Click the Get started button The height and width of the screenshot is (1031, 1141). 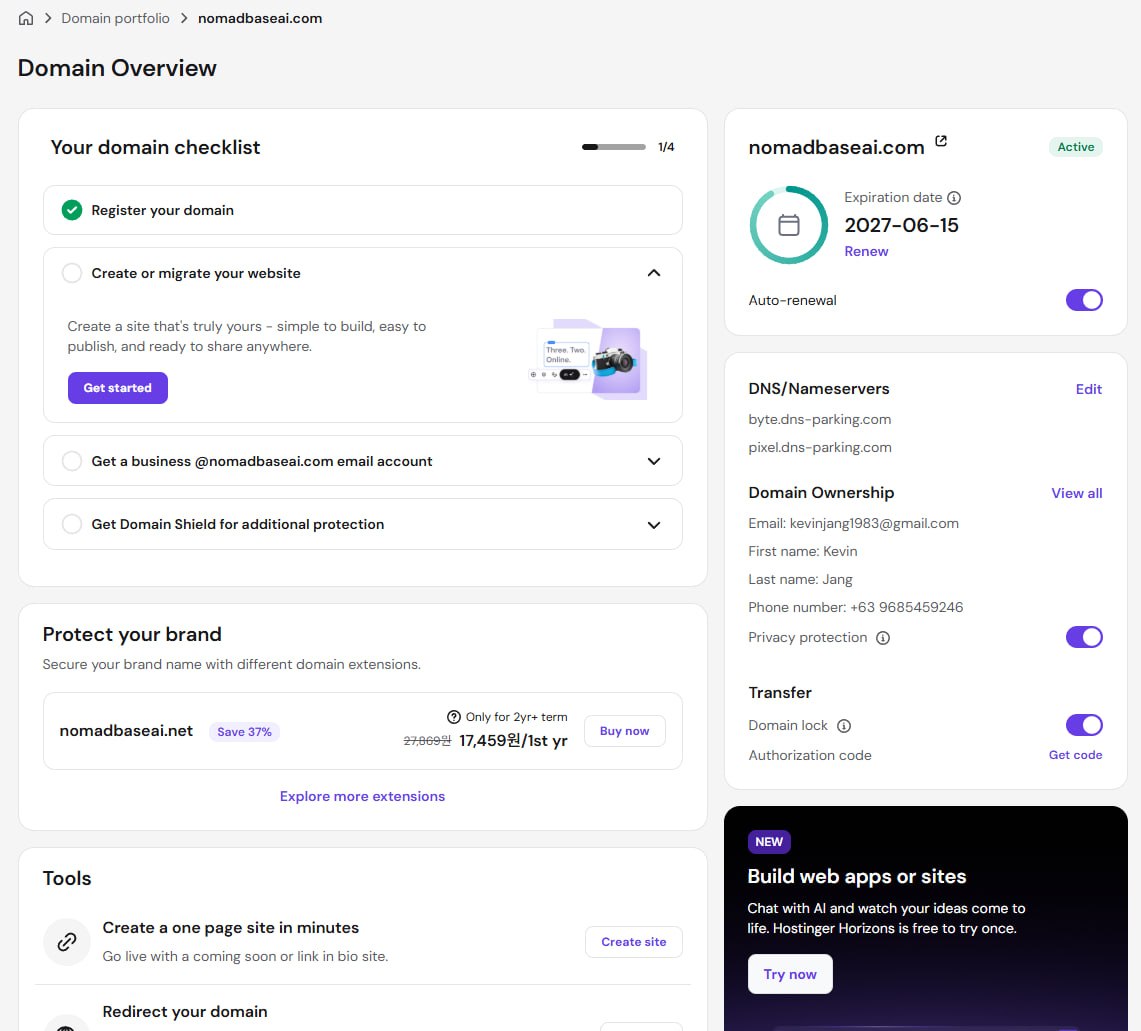[x=118, y=388]
